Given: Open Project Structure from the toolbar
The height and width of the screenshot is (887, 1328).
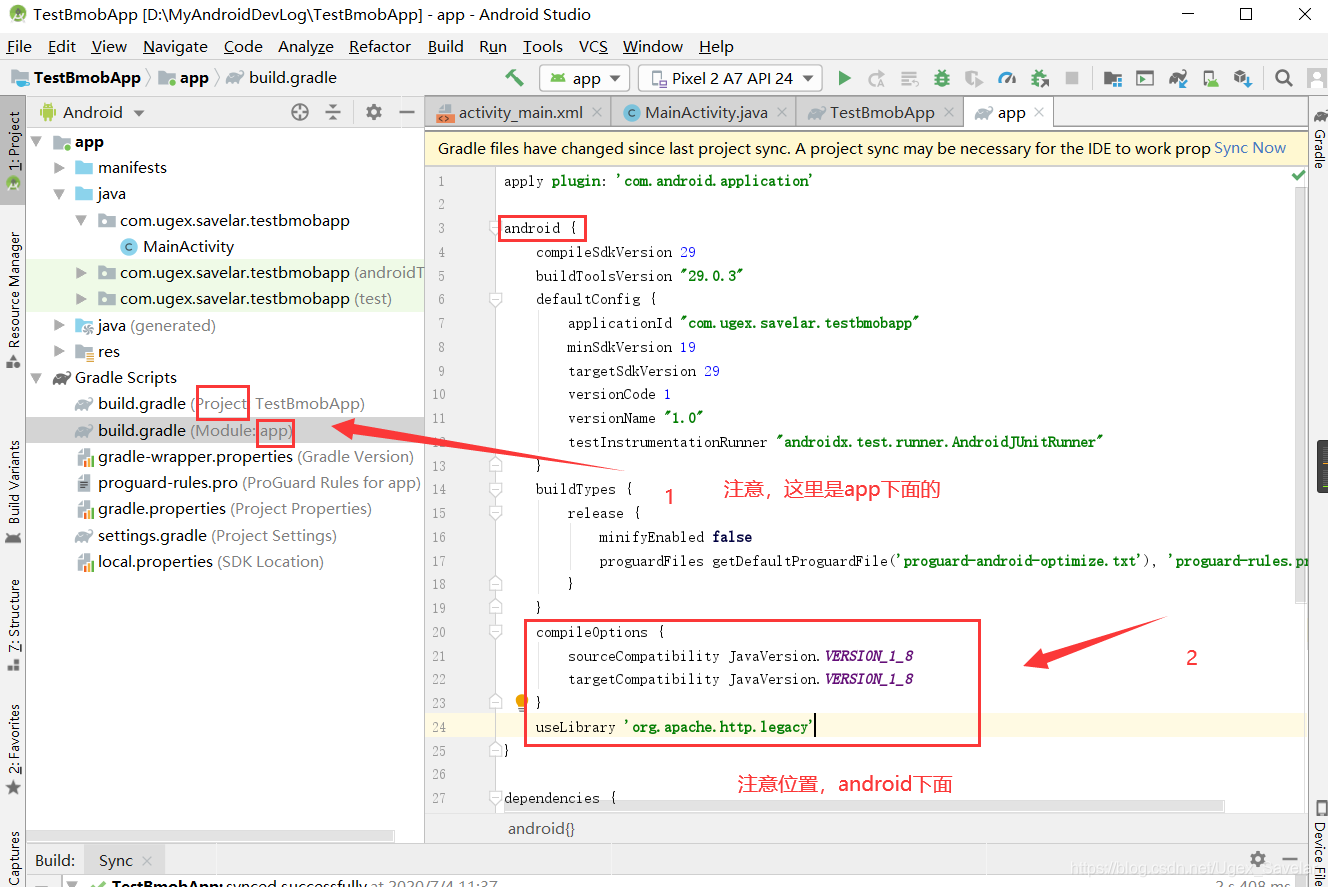Looking at the screenshot, I should (1112, 78).
